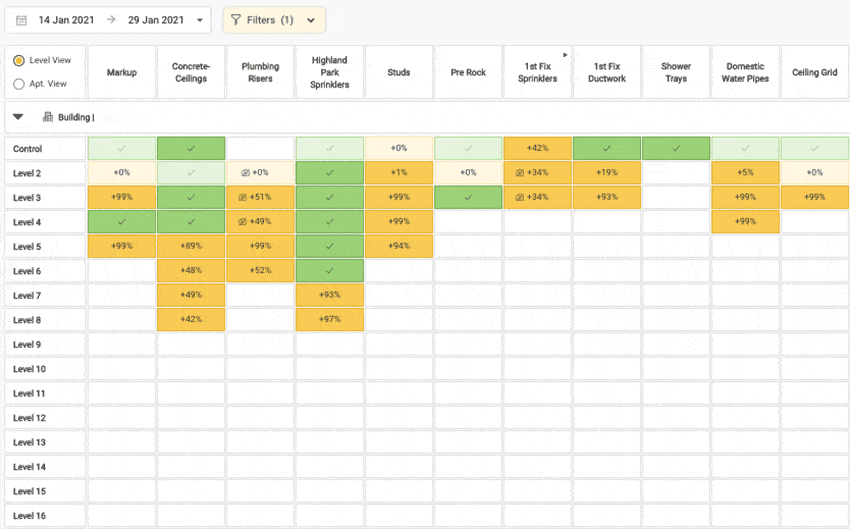Screen dimensions: 850x529
Task: Click the image icon in Level 2 1st Fix Sprinklers
Action: point(520,173)
